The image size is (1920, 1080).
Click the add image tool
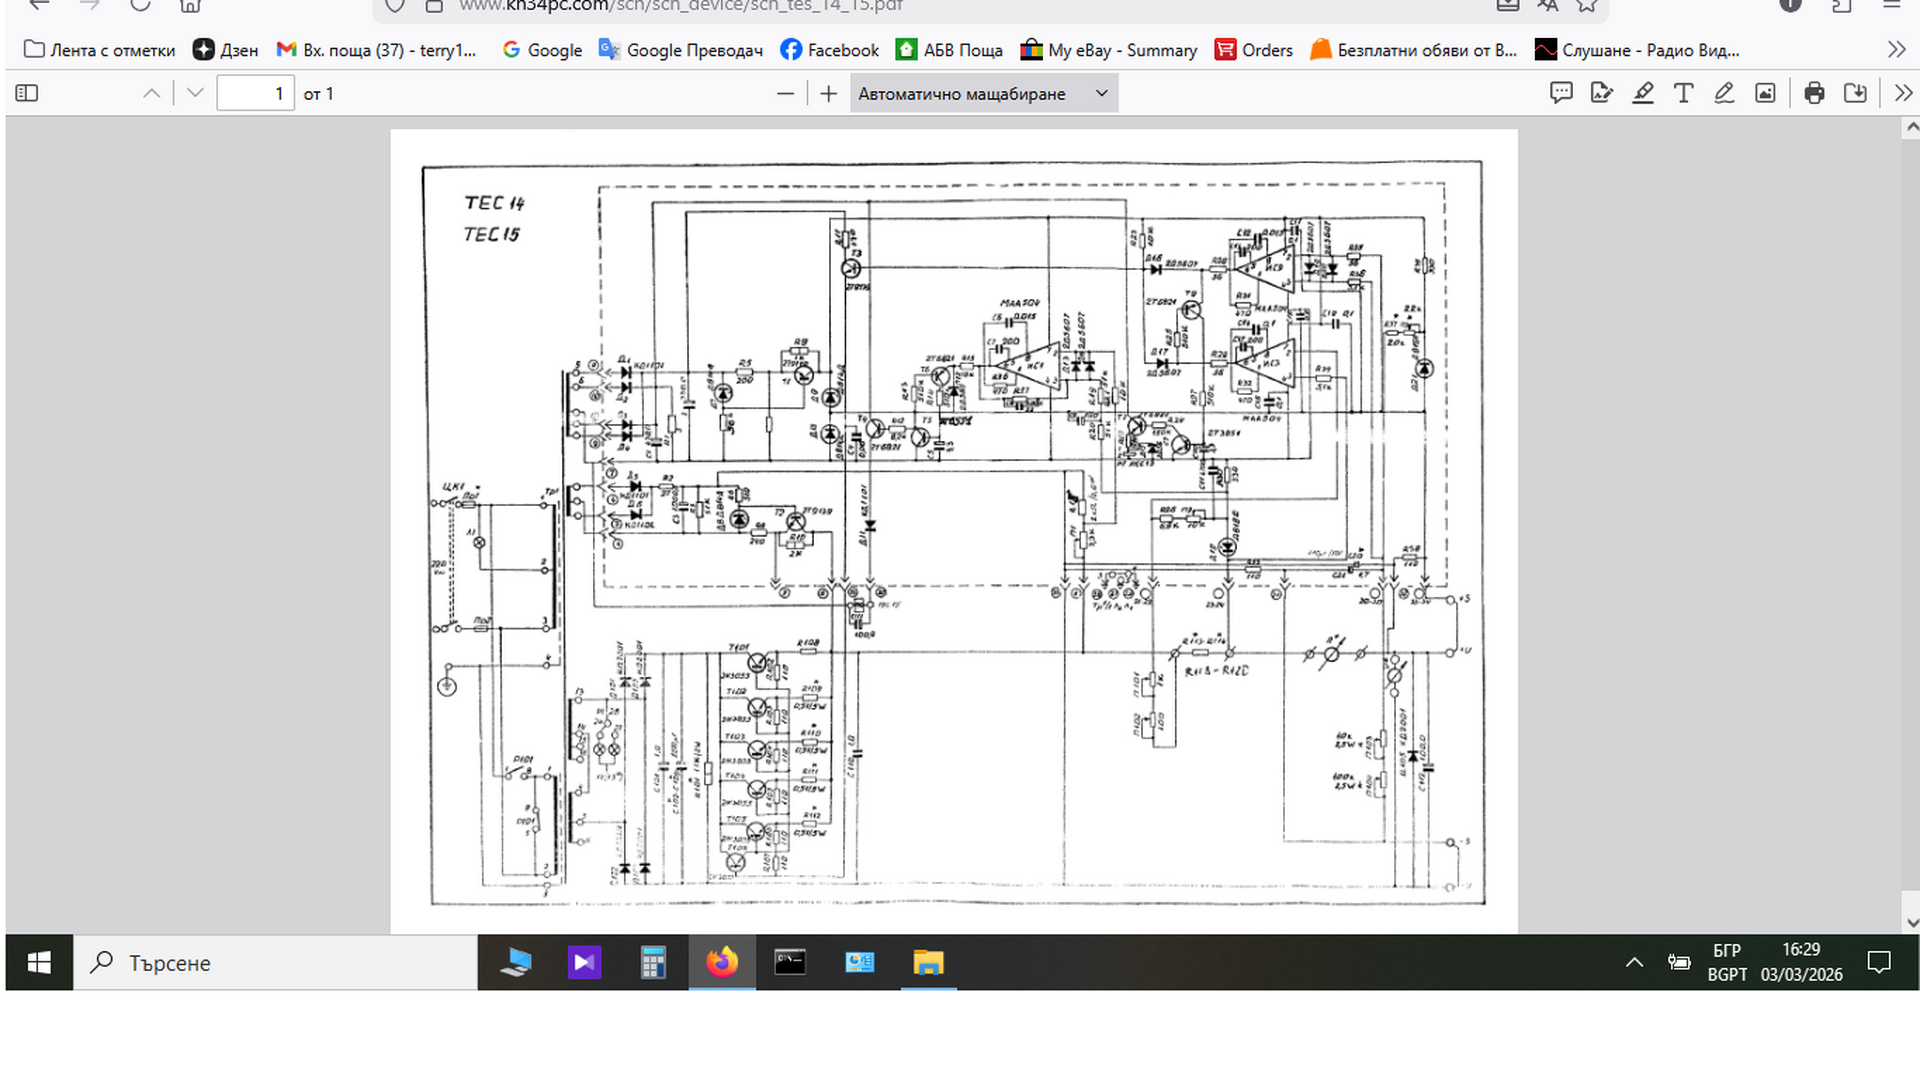[1765, 93]
